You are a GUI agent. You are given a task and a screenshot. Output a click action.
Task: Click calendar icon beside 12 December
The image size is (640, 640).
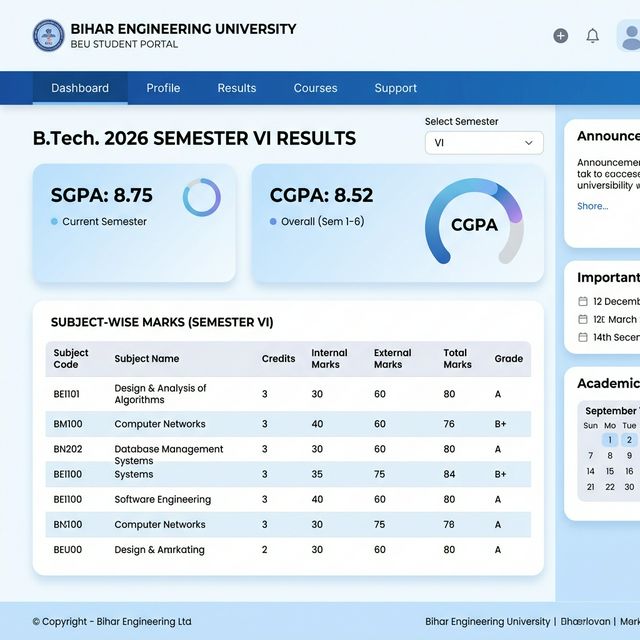tap(583, 301)
